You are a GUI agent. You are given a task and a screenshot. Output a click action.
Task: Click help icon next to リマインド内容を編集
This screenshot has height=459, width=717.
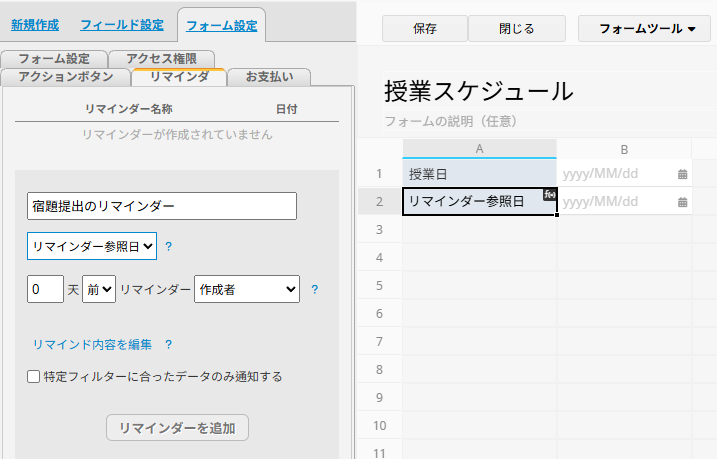tap(168, 345)
